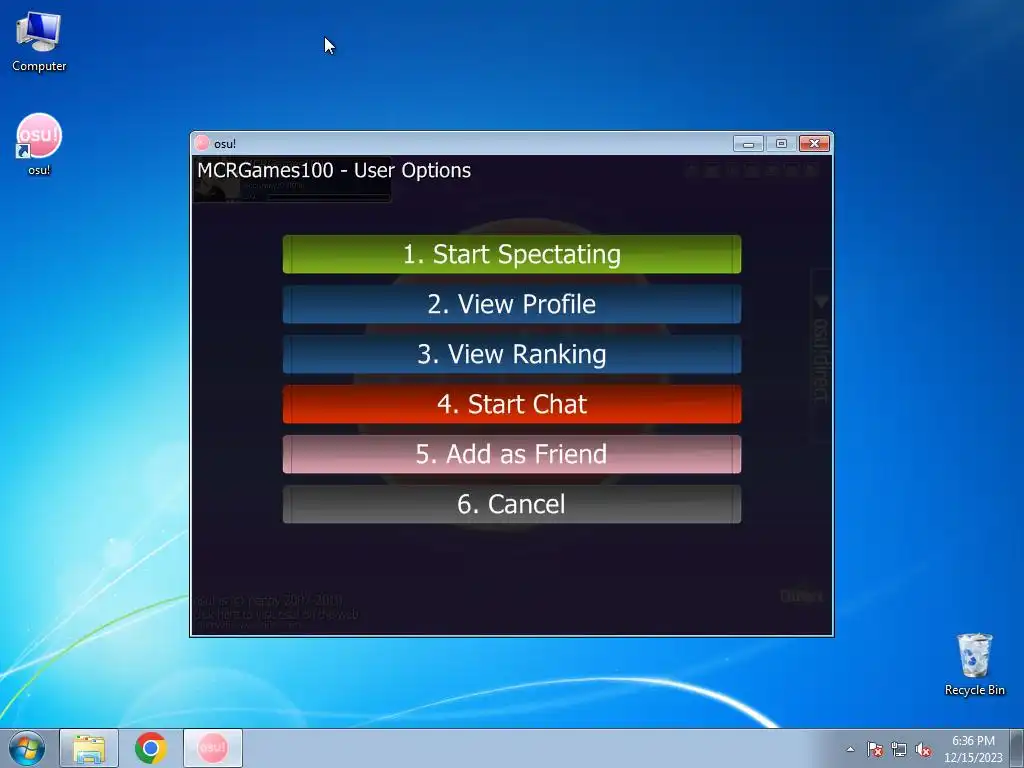Launch Google Chrome from taskbar

click(x=151, y=748)
